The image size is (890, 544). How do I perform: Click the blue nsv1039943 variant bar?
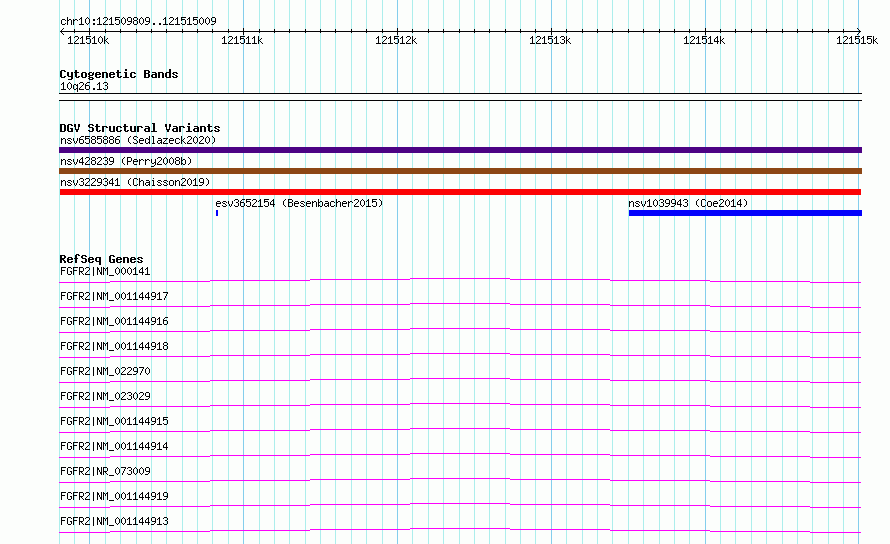pos(745,213)
